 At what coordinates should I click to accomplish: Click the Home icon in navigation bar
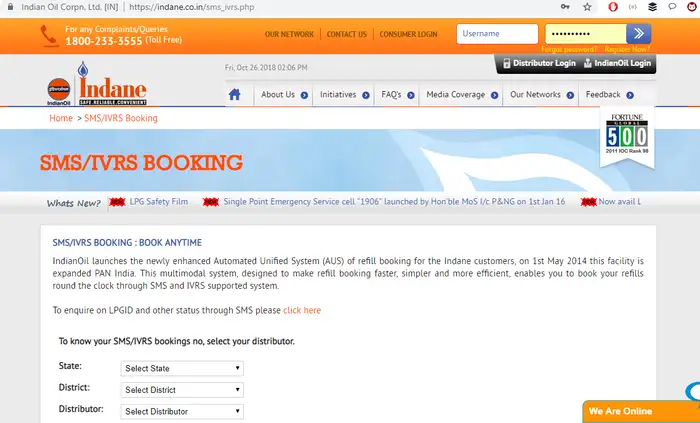[235, 95]
